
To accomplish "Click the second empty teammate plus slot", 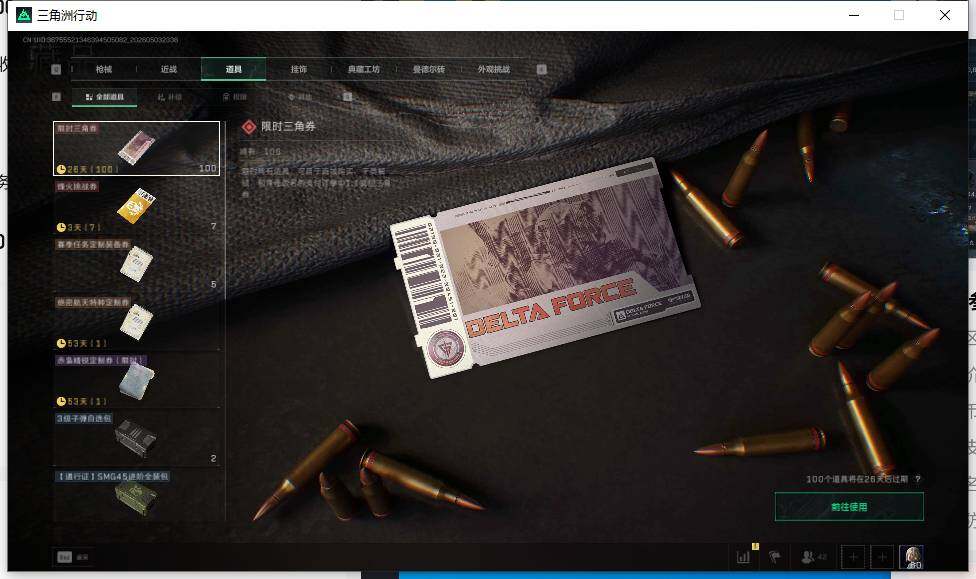I will click(882, 557).
